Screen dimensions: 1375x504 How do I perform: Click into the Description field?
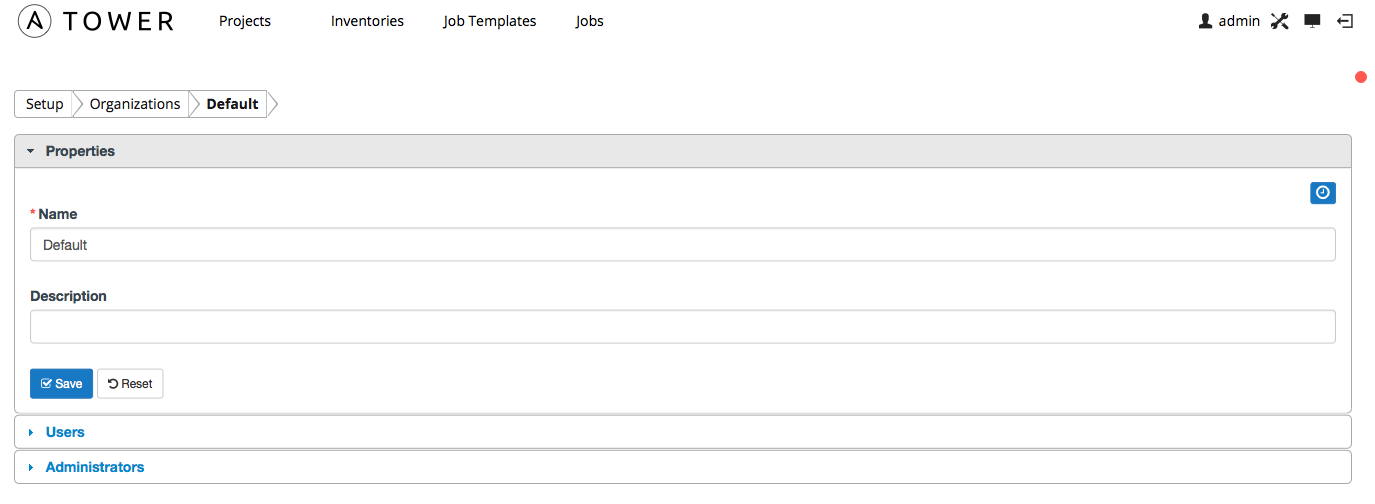[x=683, y=327]
